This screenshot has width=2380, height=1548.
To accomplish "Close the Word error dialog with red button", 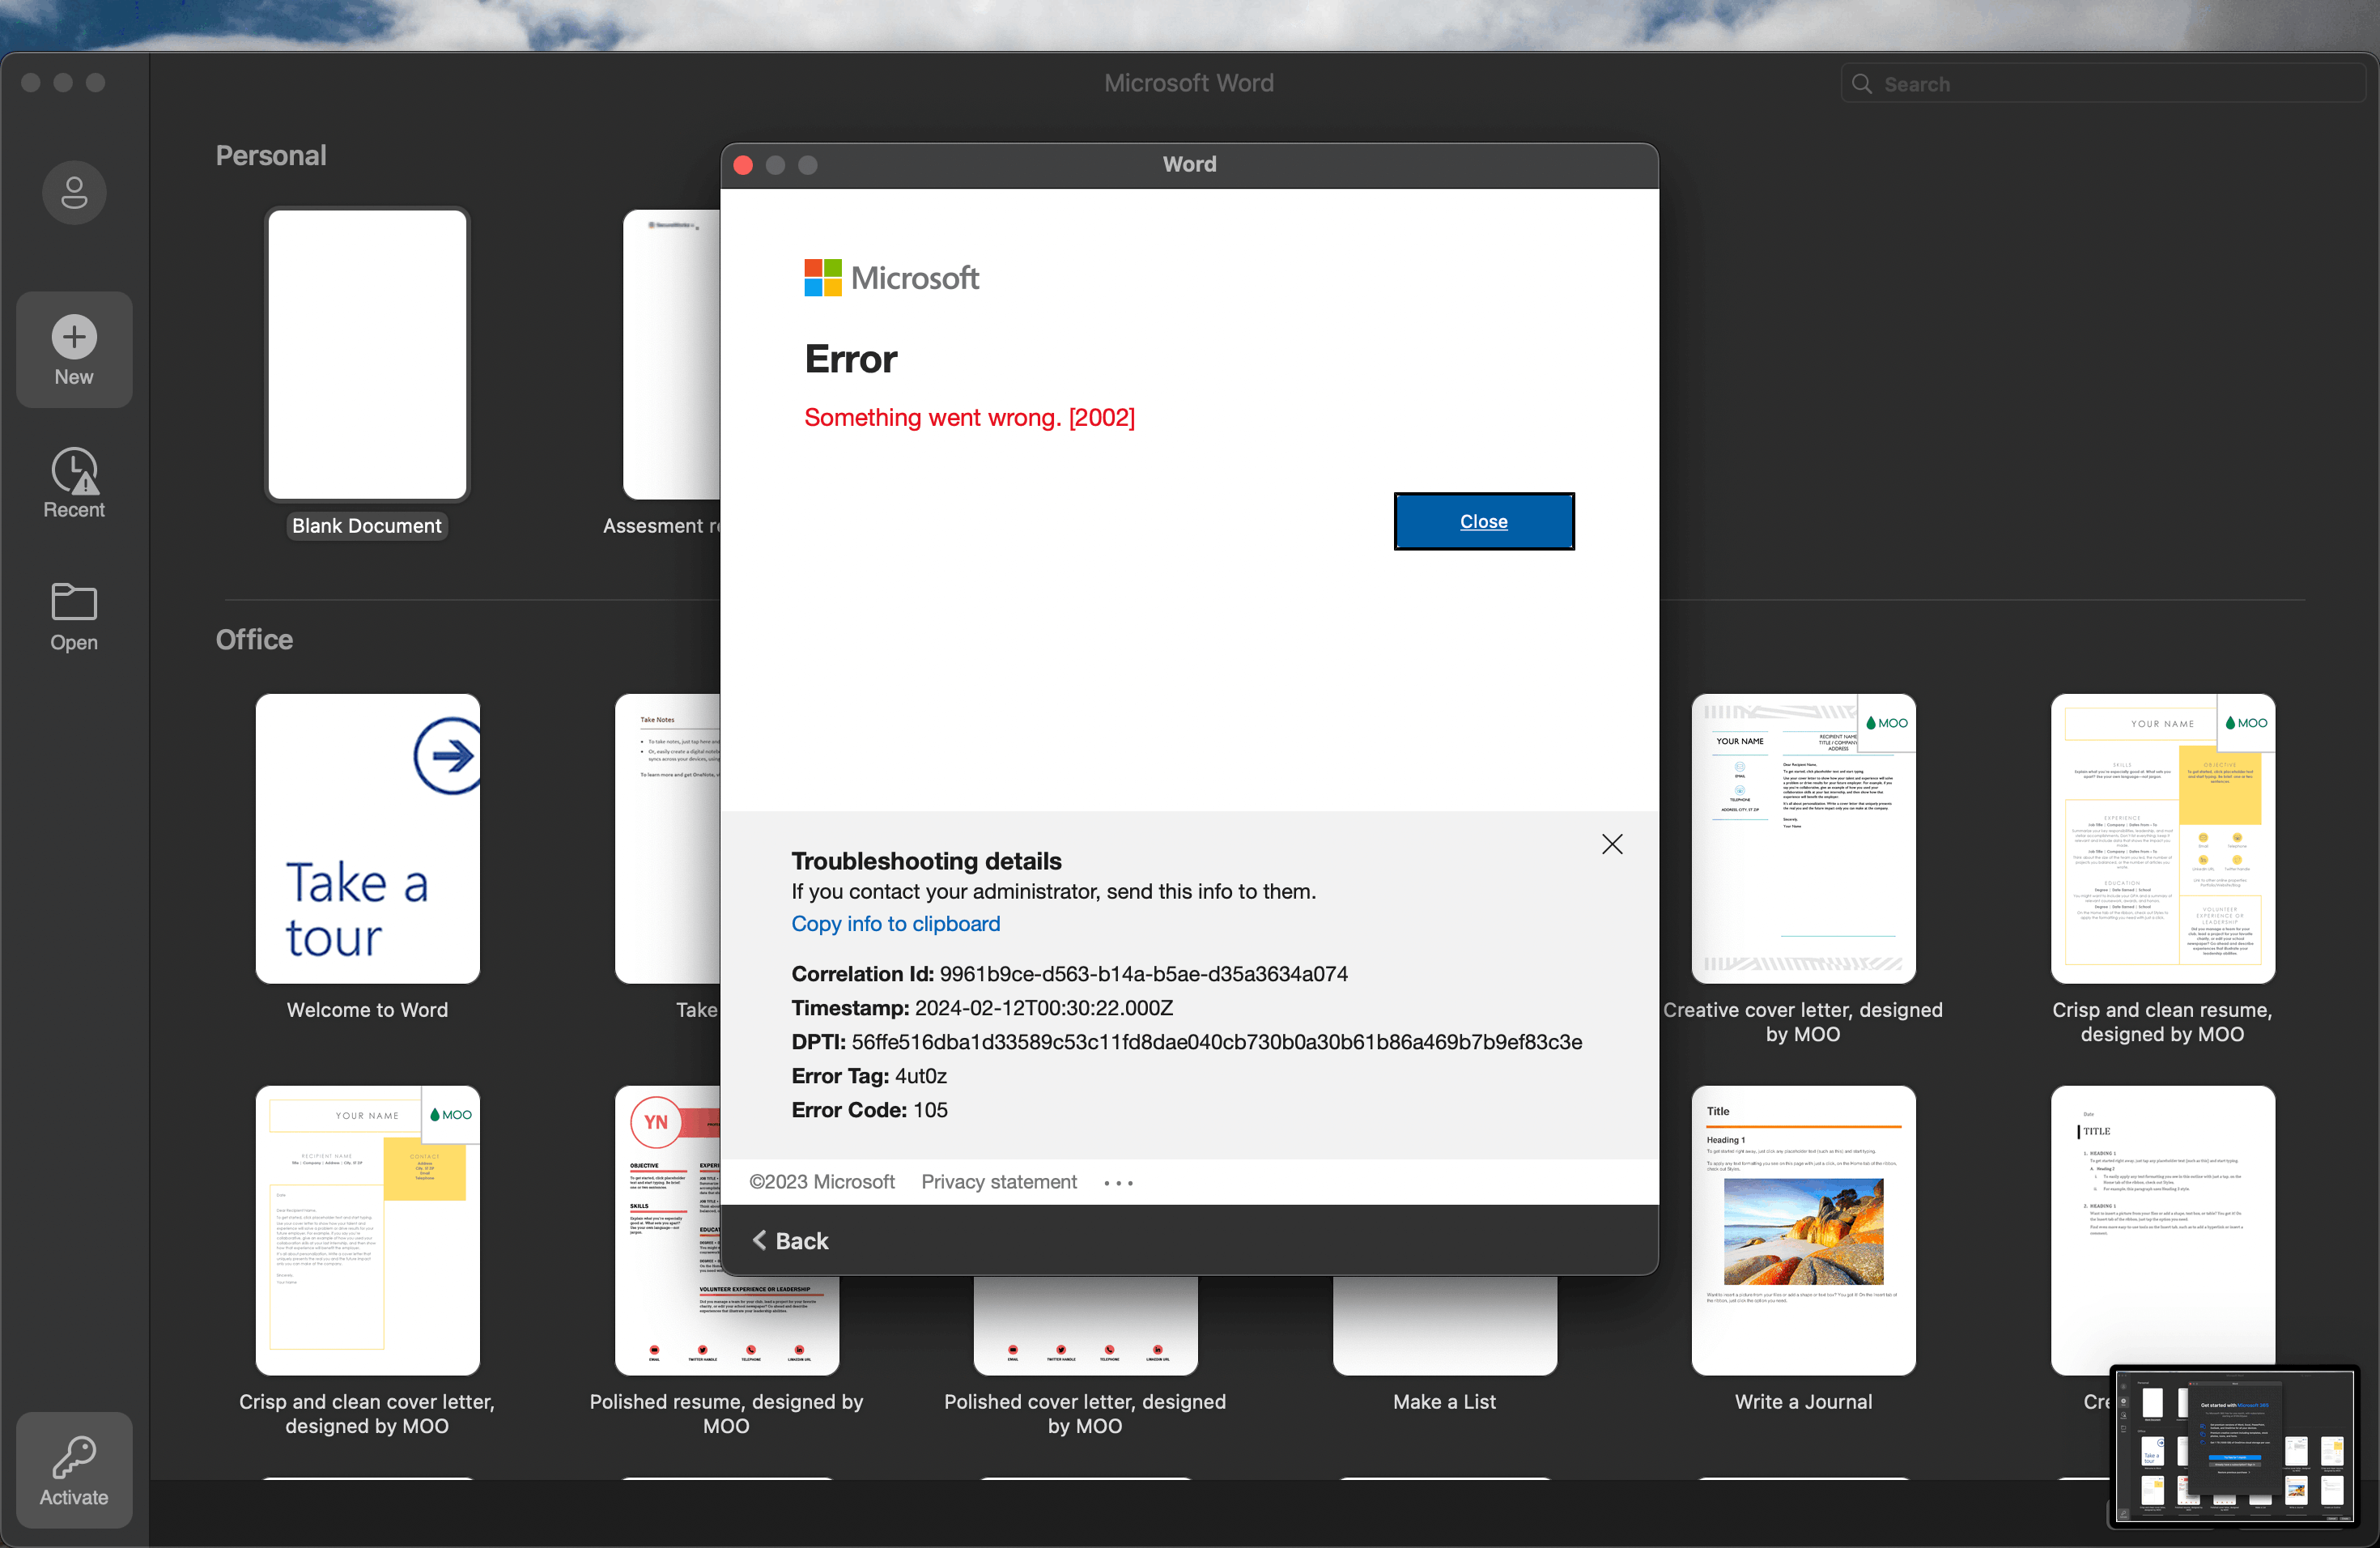I will 743,165.
